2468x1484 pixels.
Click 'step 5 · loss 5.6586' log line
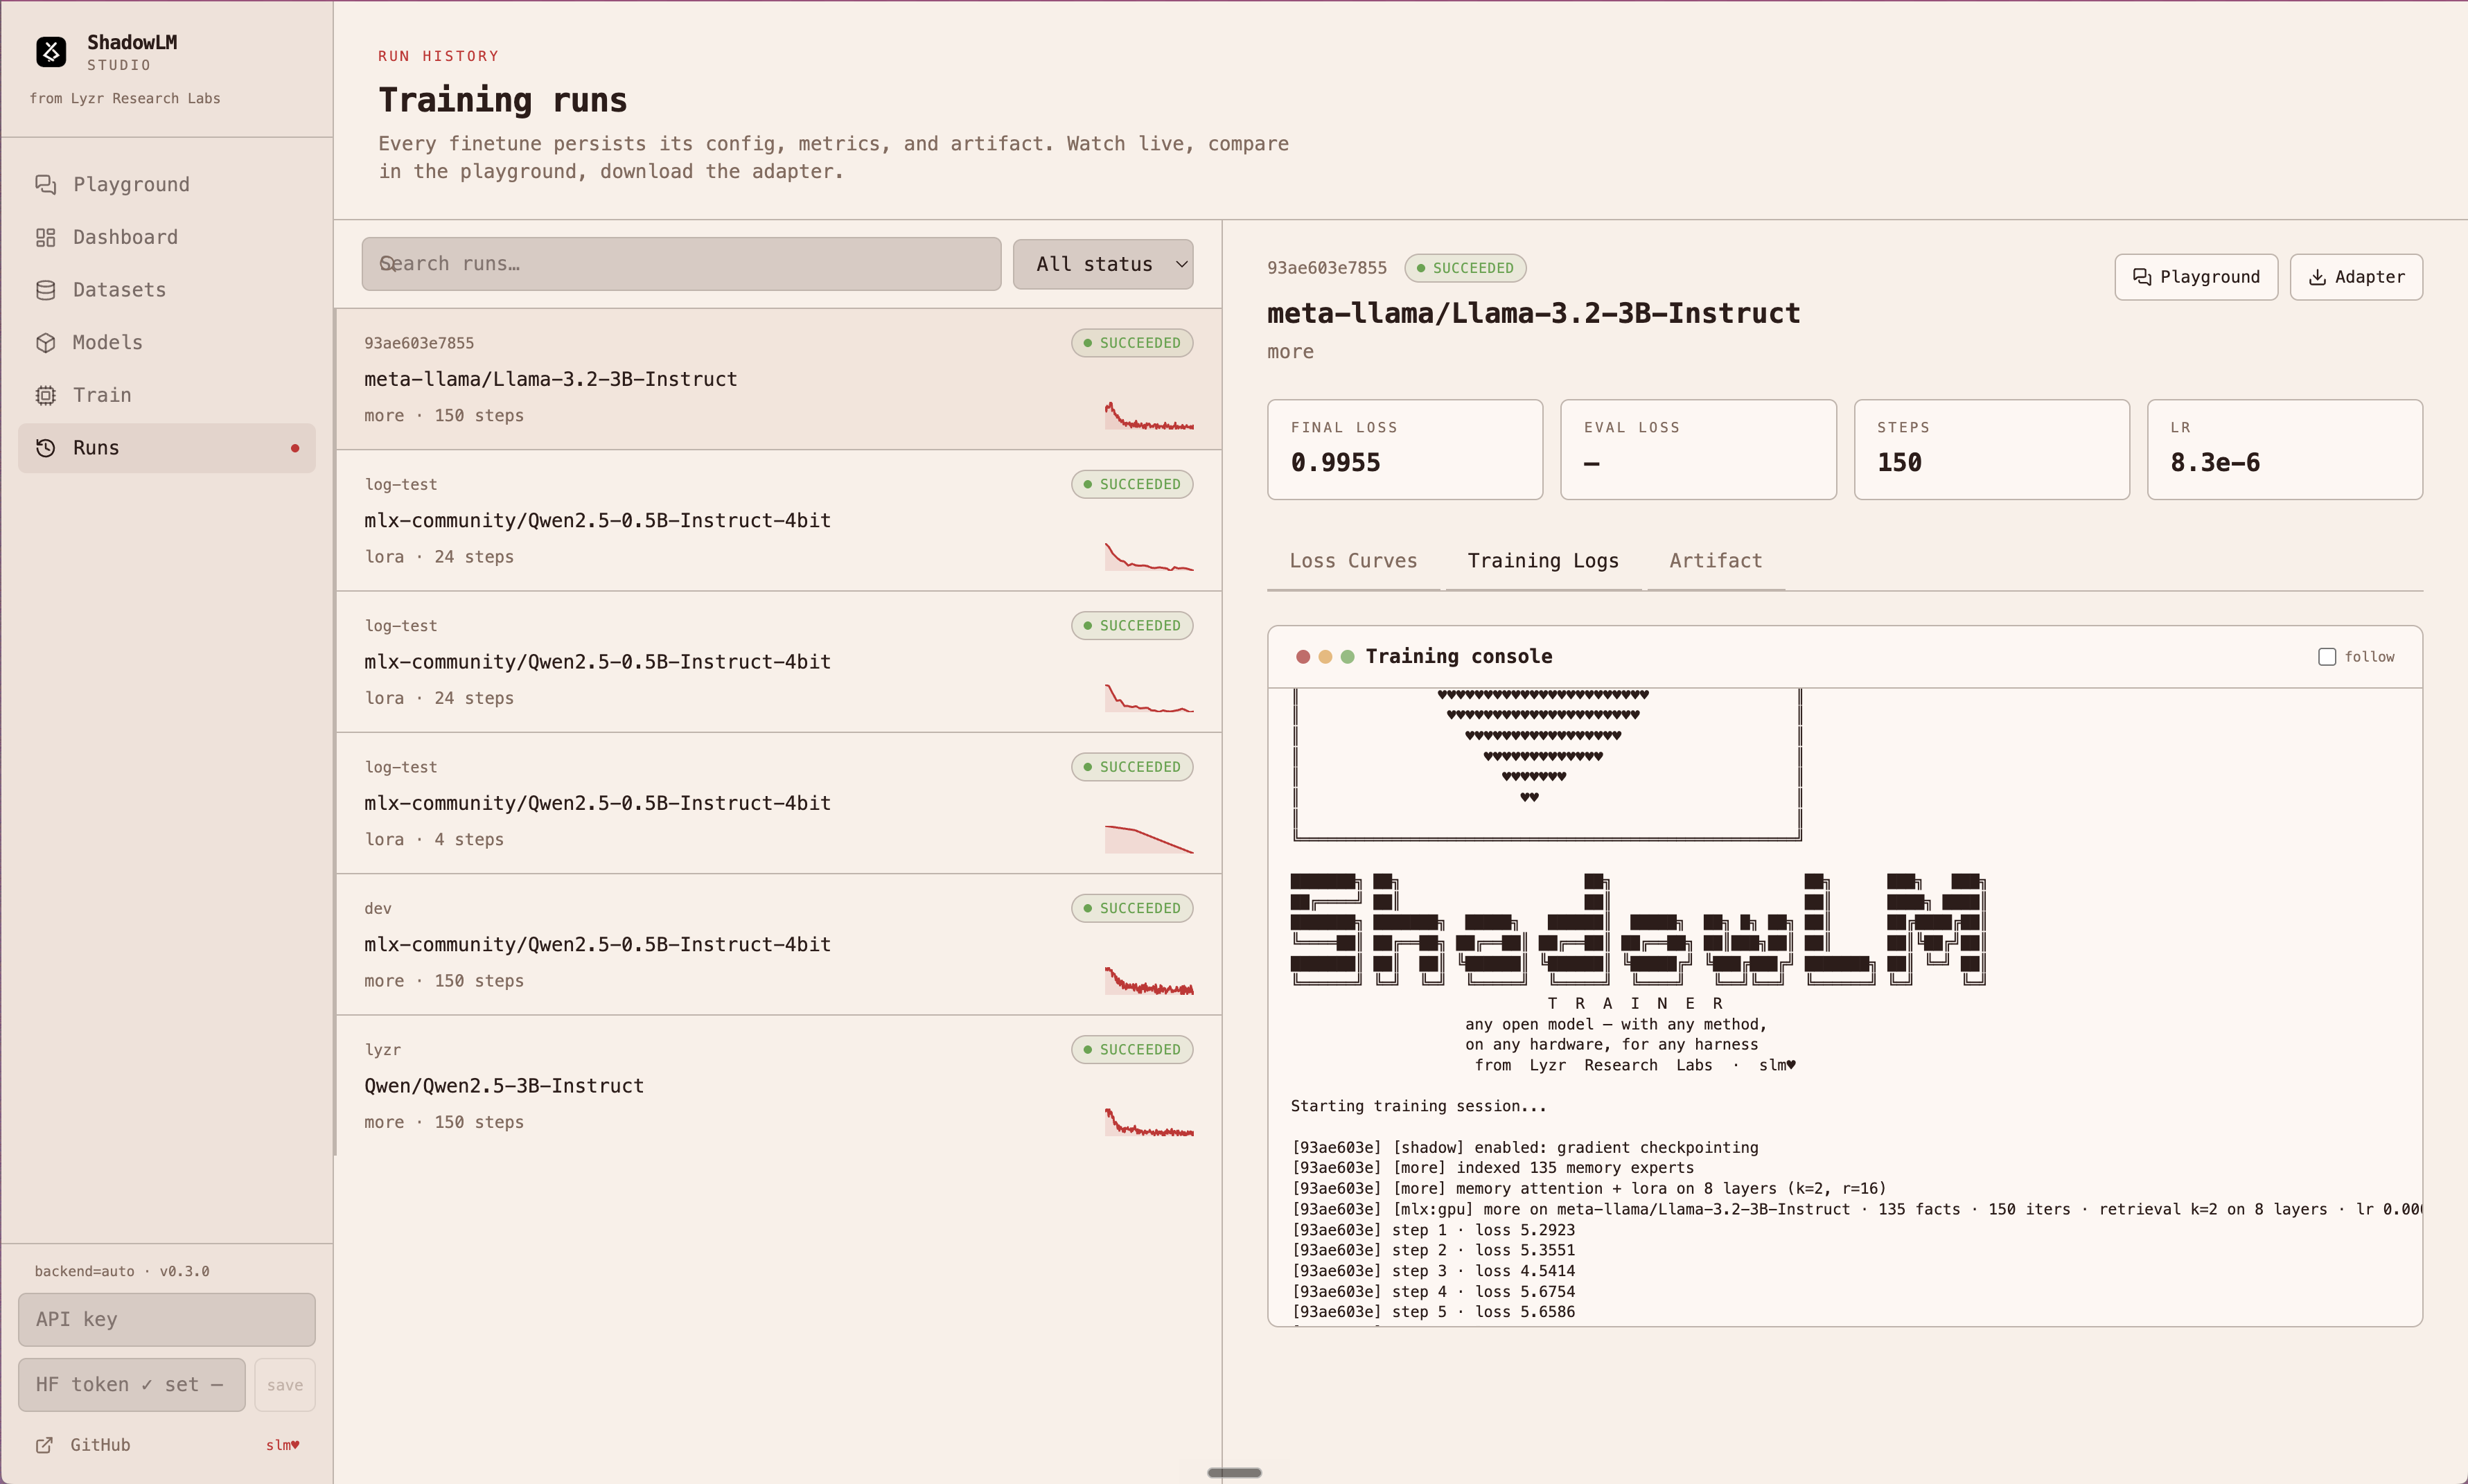[1433, 1312]
